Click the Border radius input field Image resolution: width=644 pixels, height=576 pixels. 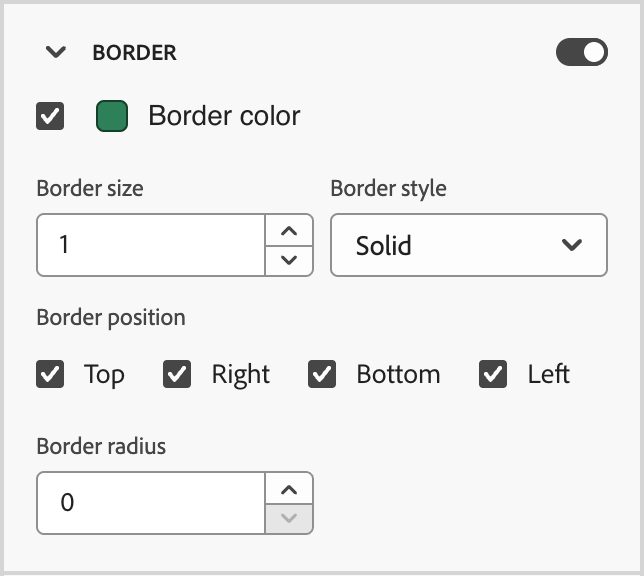151,503
